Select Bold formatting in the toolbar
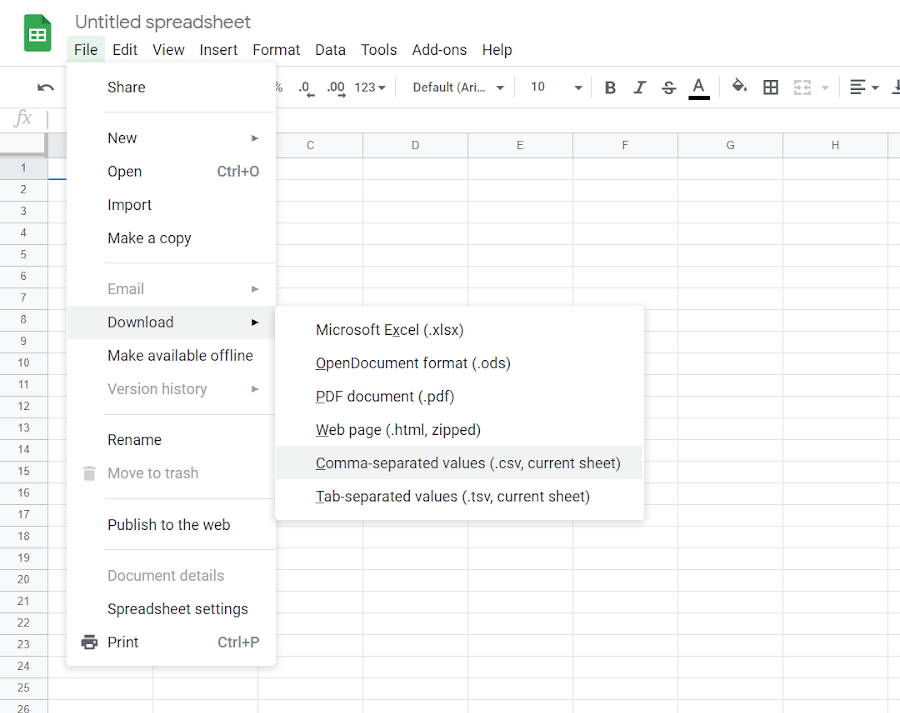The image size is (900, 713). 610,87
